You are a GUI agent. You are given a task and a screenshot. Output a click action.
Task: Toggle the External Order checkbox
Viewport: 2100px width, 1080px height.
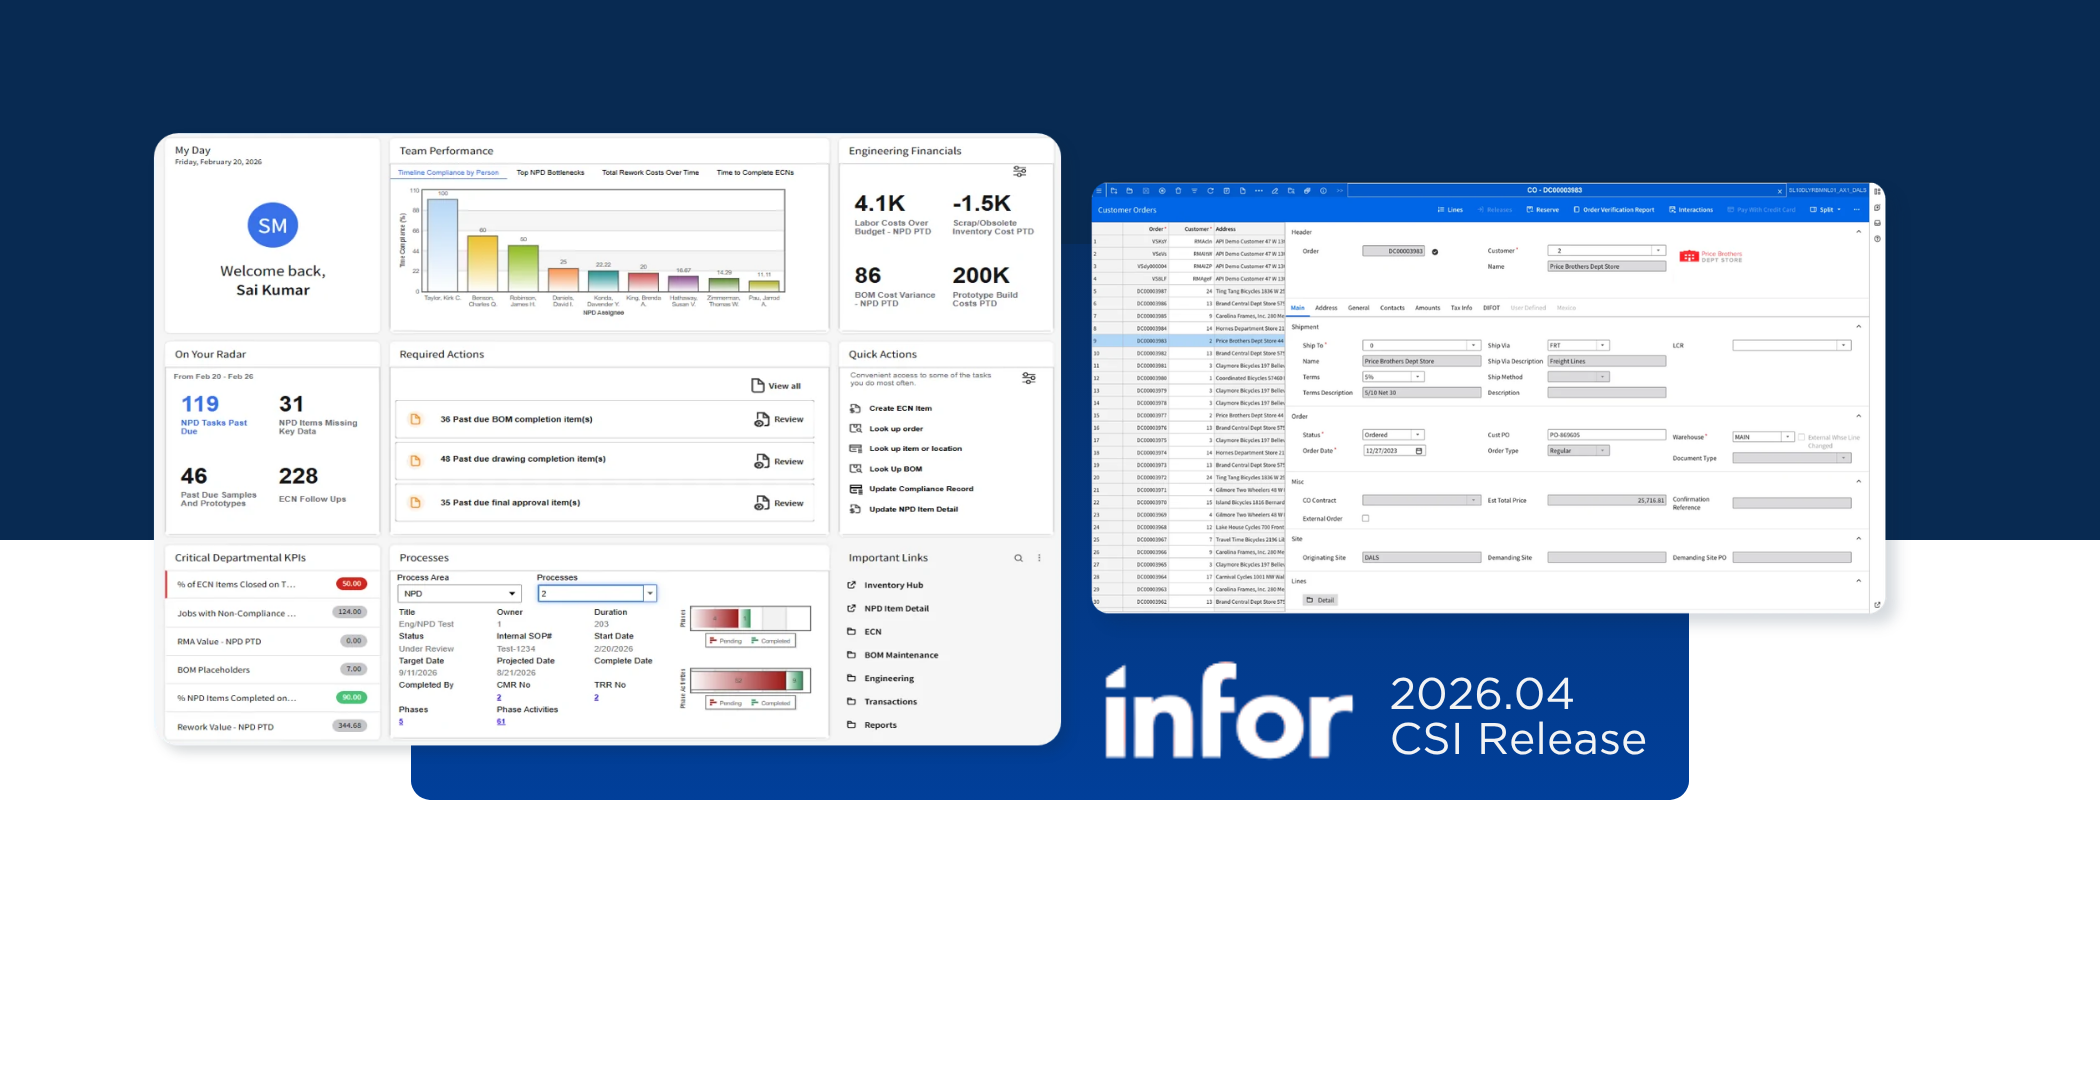pos(1365,518)
